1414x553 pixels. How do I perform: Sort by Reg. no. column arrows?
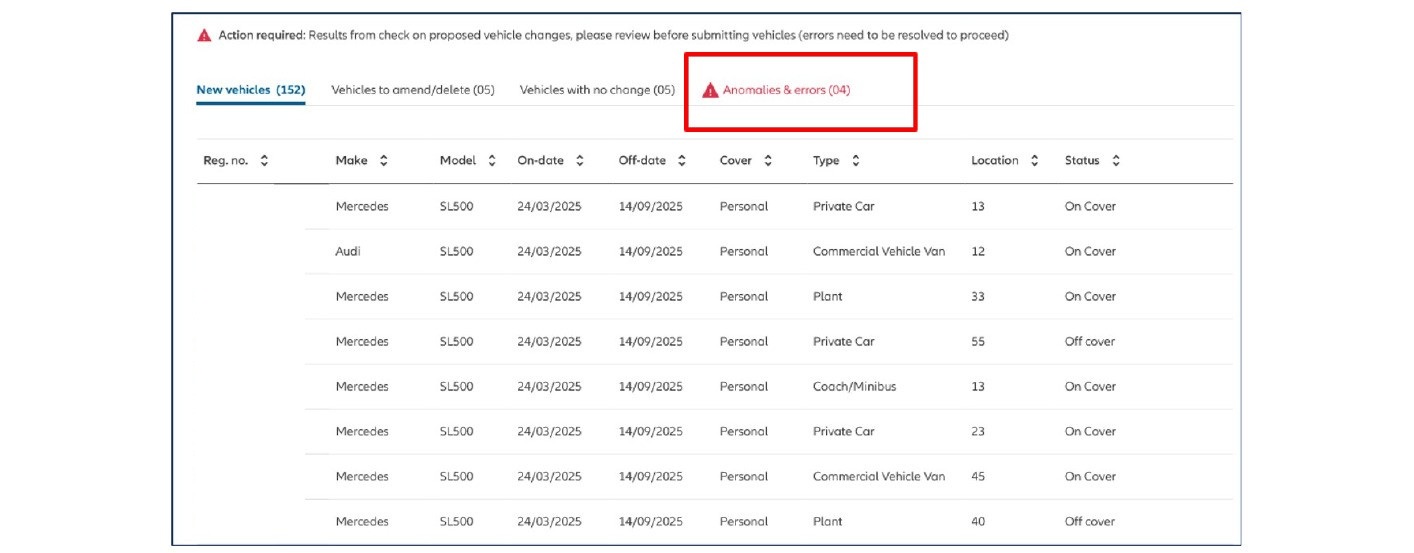(264, 161)
